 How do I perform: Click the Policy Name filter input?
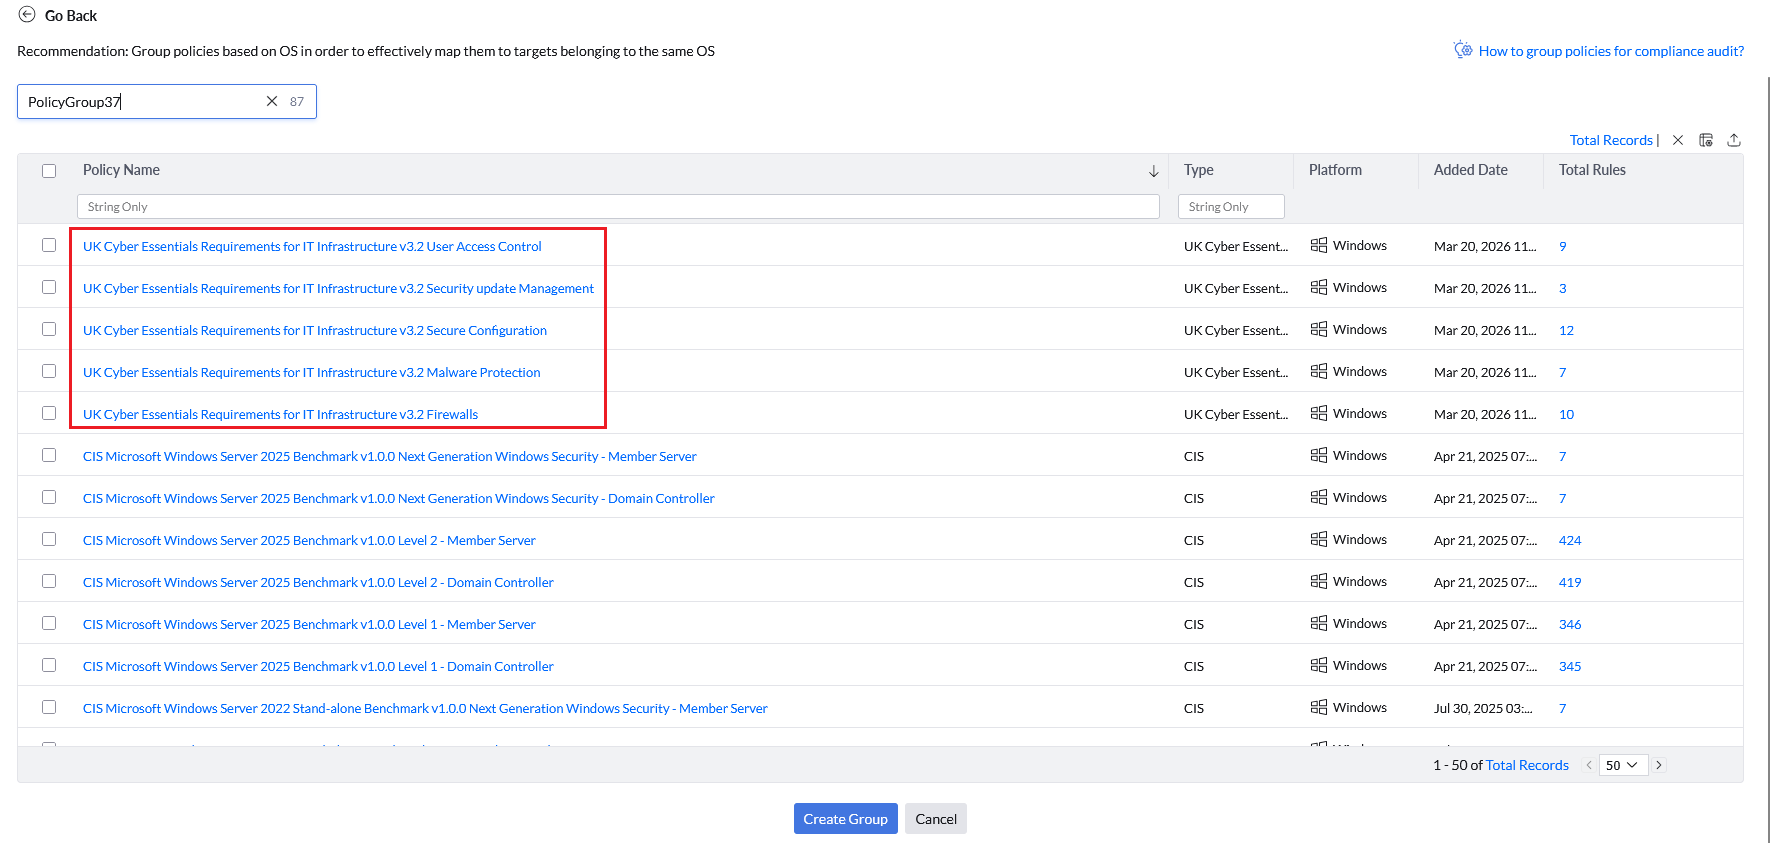pyautogui.click(x=618, y=207)
